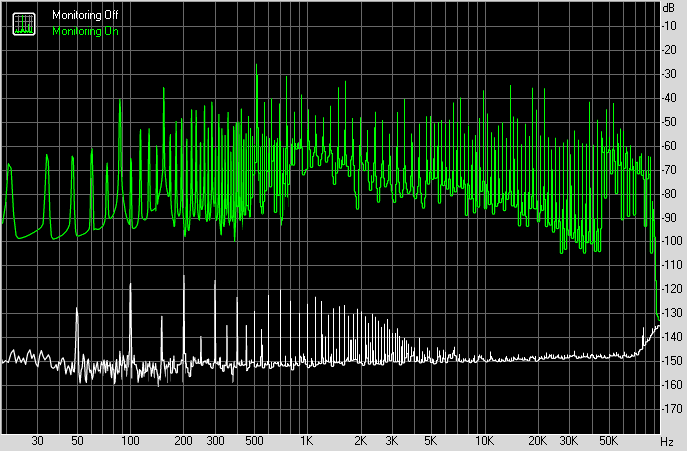Click the 20K frequency label
The image size is (687, 451).
tap(537, 440)
